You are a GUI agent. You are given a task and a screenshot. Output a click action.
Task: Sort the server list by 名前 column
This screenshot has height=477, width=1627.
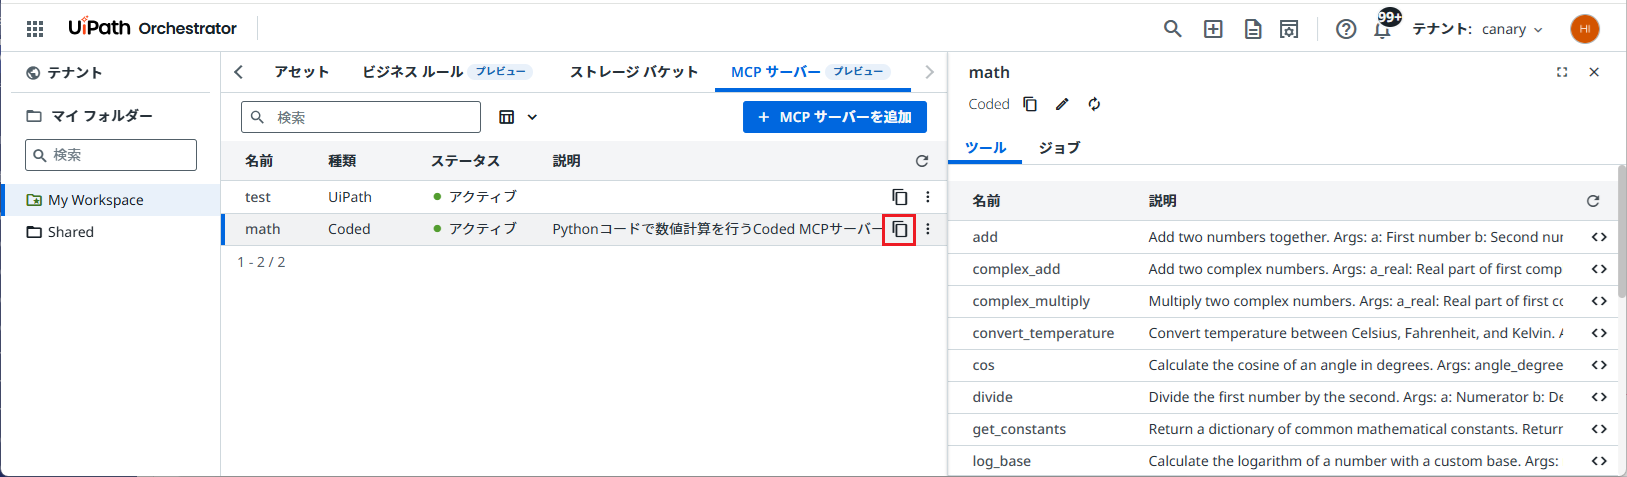coord(259,161)
